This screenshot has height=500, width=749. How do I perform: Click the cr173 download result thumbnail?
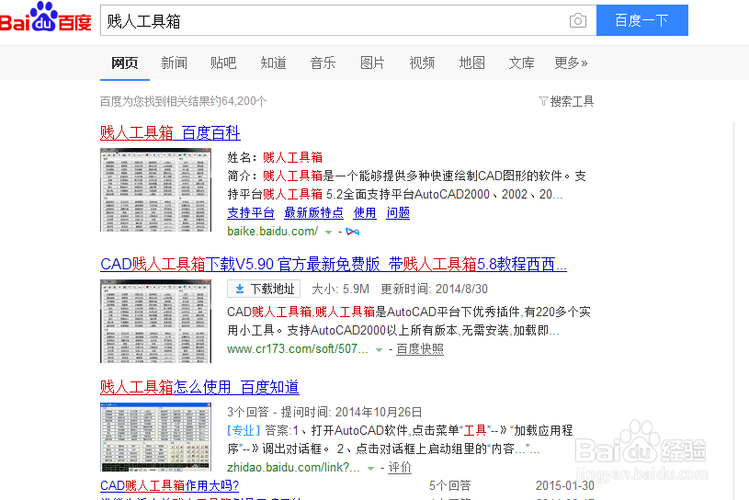156,321
